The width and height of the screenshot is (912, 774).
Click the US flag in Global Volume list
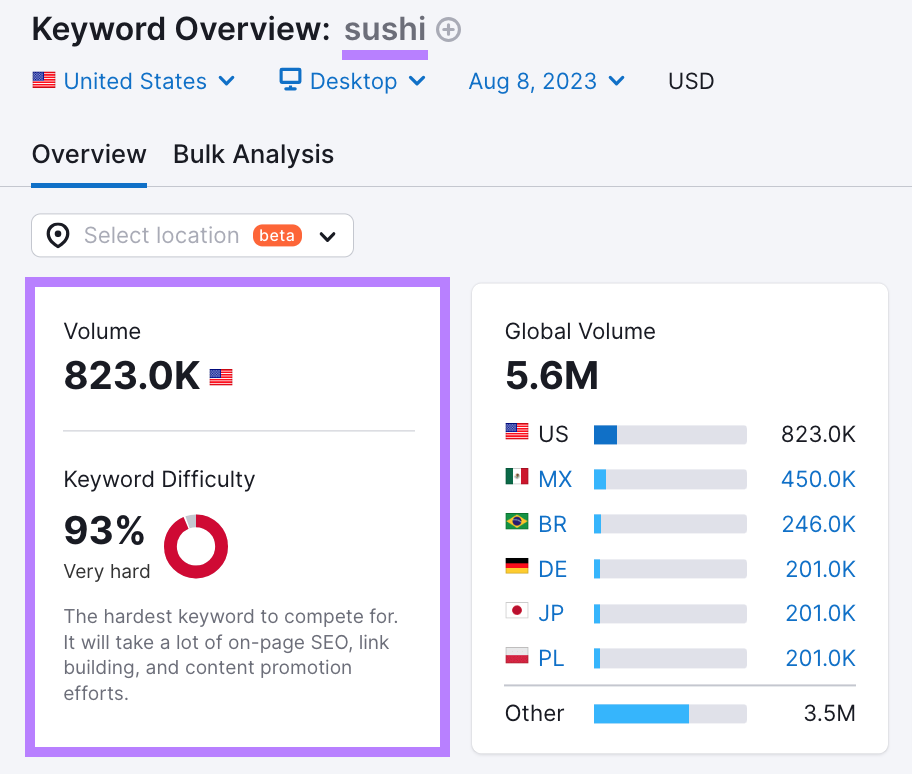516,431
